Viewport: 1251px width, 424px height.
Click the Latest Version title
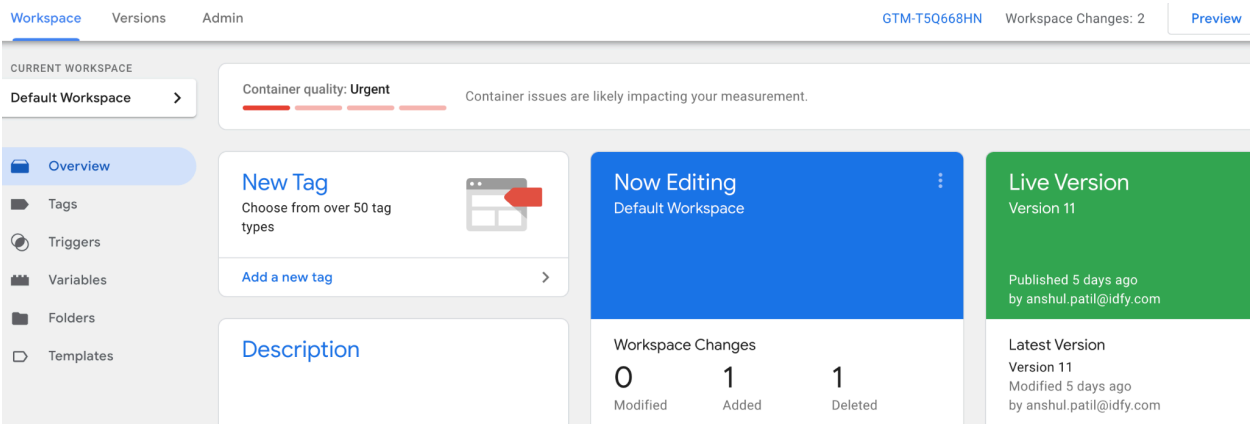[x=1057, y=345]
